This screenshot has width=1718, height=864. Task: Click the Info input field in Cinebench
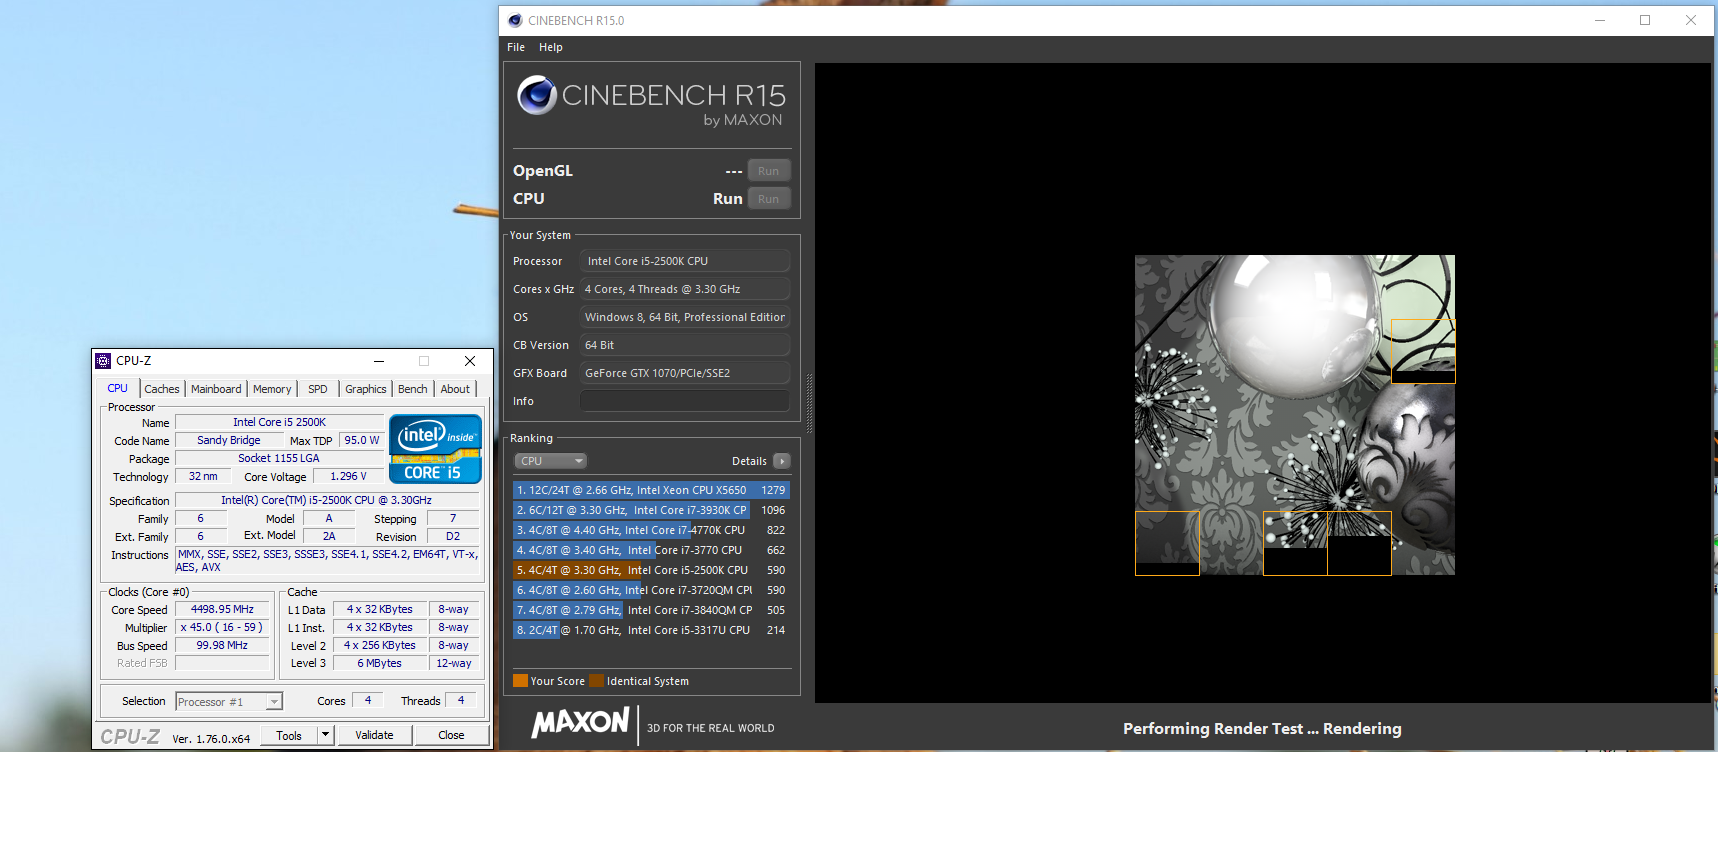685,401
